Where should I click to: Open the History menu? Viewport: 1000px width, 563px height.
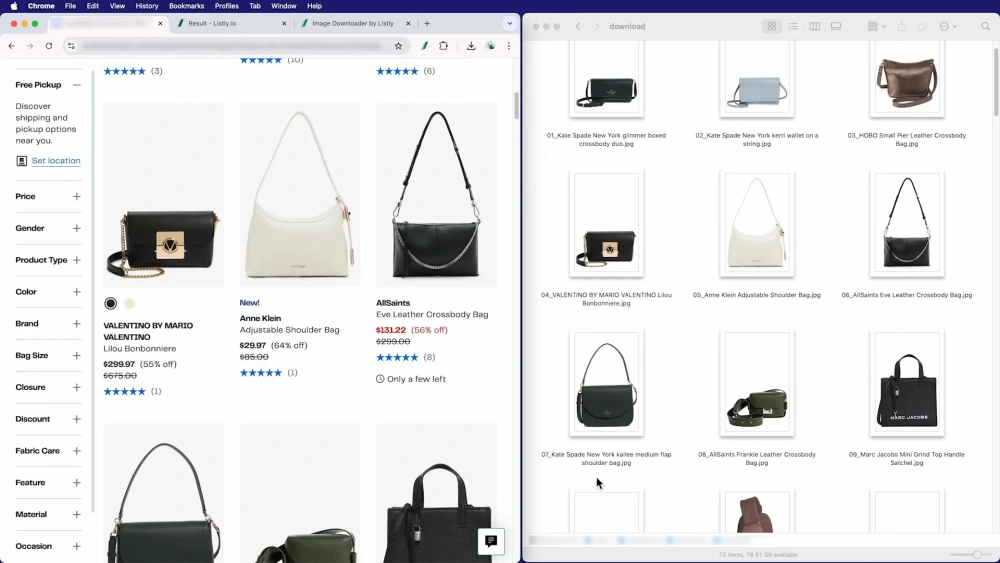pos(147,6)
